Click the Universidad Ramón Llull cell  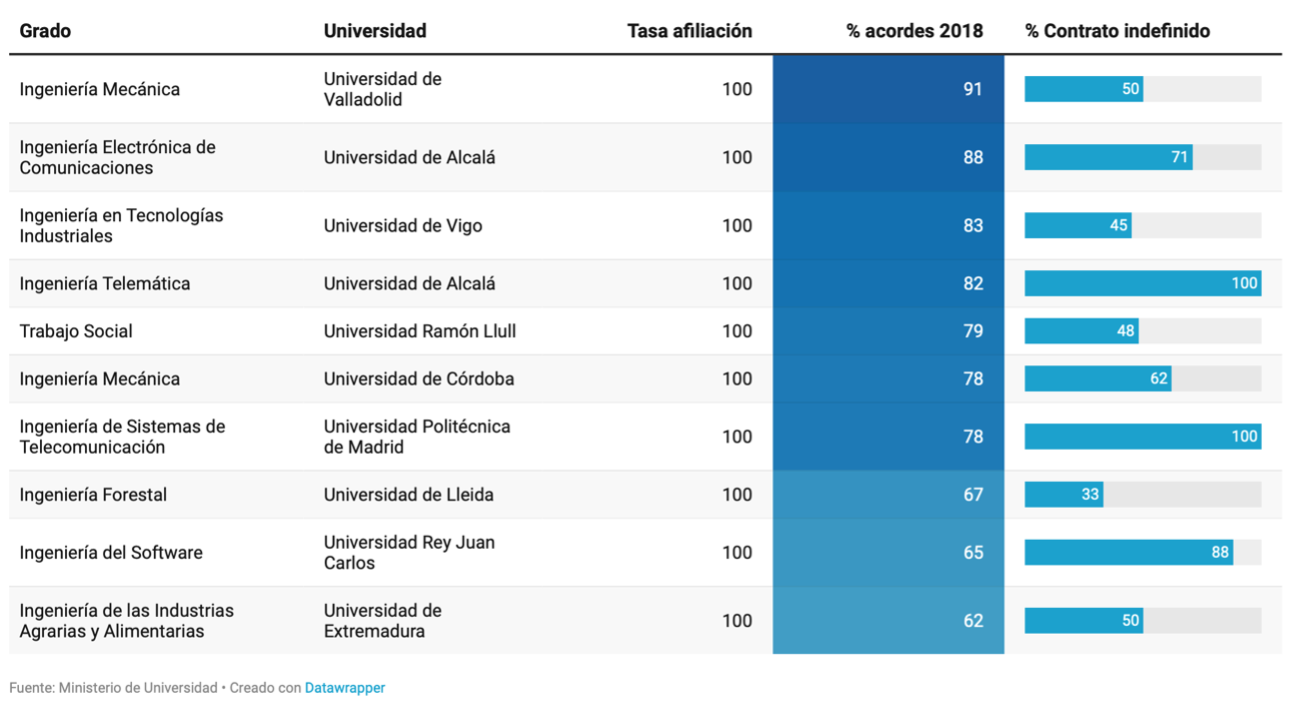(x=420, y=331)
